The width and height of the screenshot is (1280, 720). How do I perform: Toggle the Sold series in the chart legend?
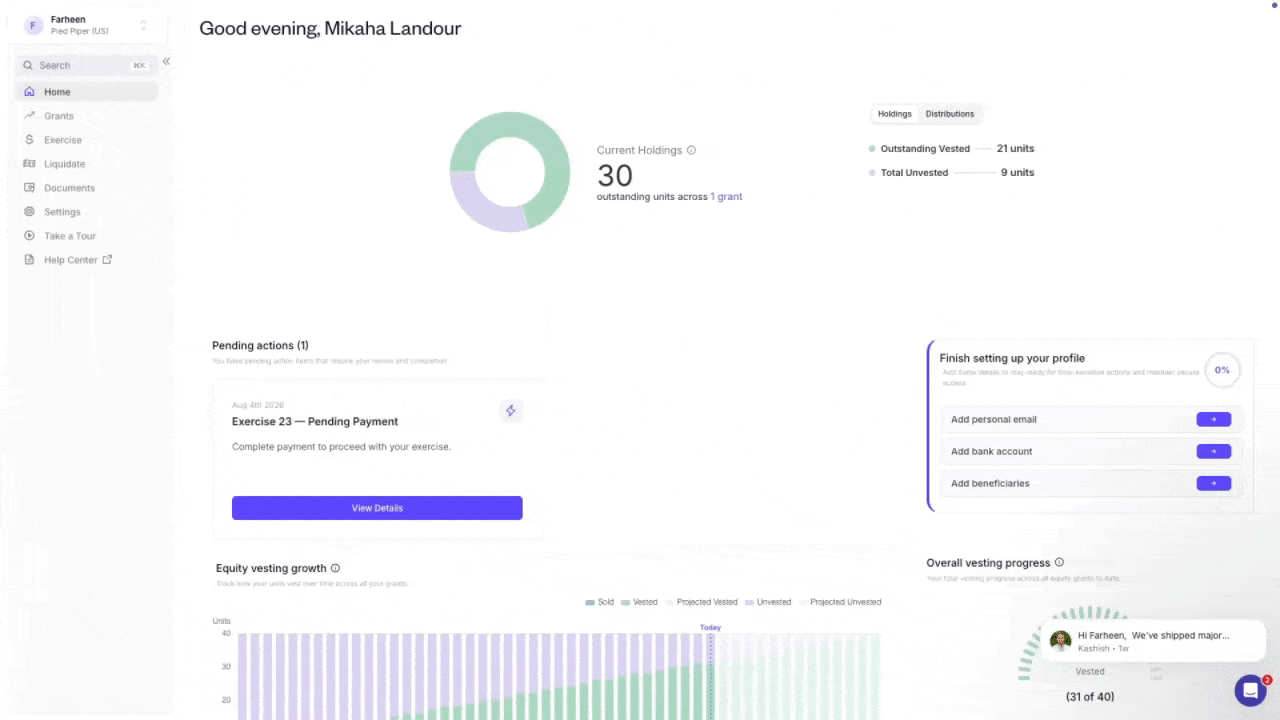click(x=600, y=602)
